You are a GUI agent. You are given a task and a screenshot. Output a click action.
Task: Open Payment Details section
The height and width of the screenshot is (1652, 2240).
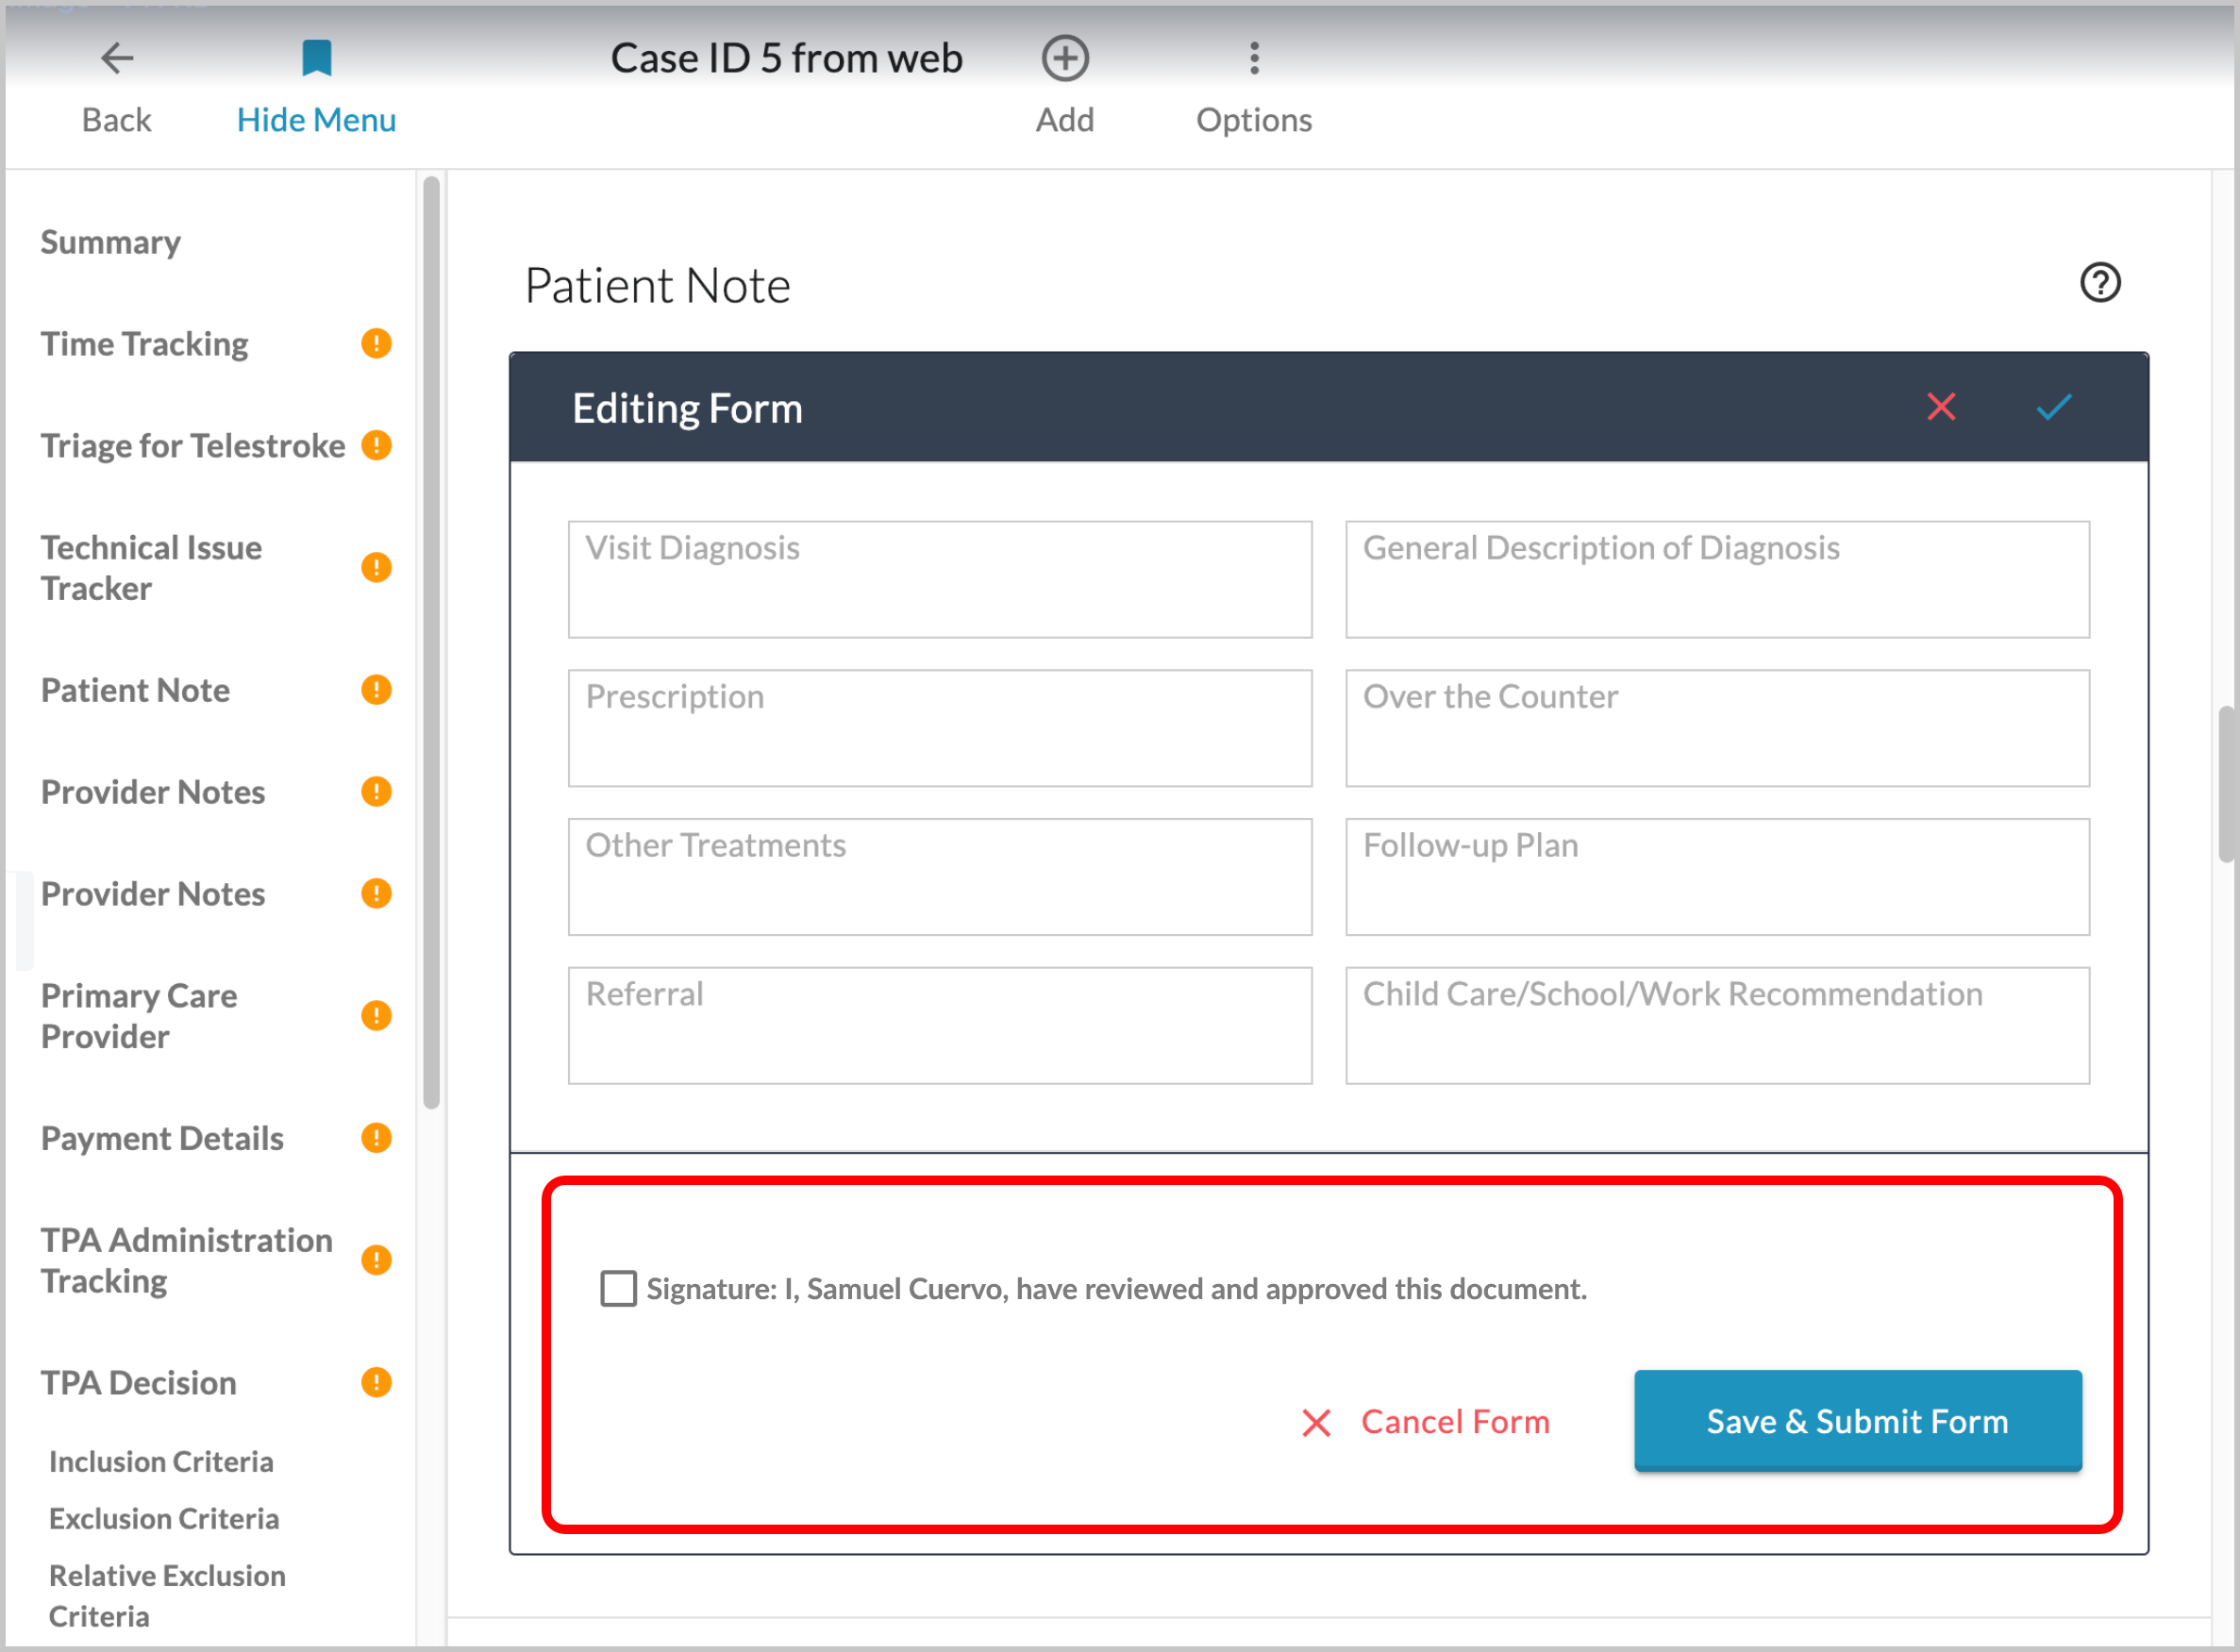point(163,1138)
